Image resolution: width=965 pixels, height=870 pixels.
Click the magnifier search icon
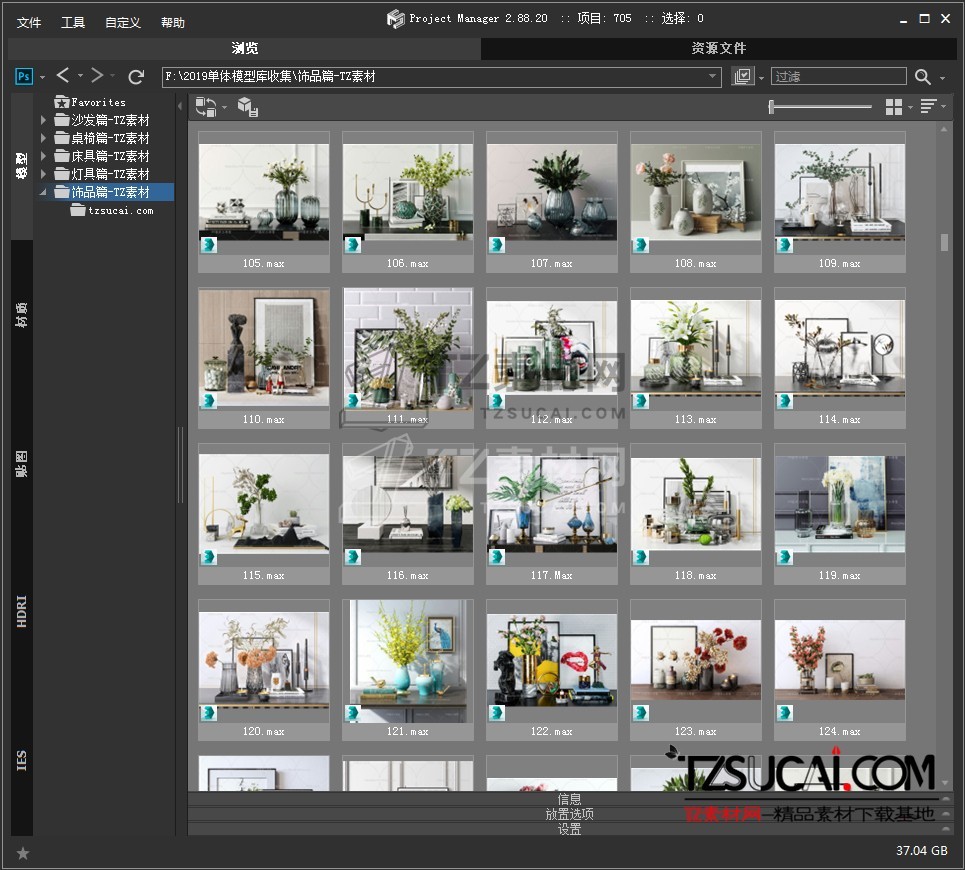coord(922,77)
